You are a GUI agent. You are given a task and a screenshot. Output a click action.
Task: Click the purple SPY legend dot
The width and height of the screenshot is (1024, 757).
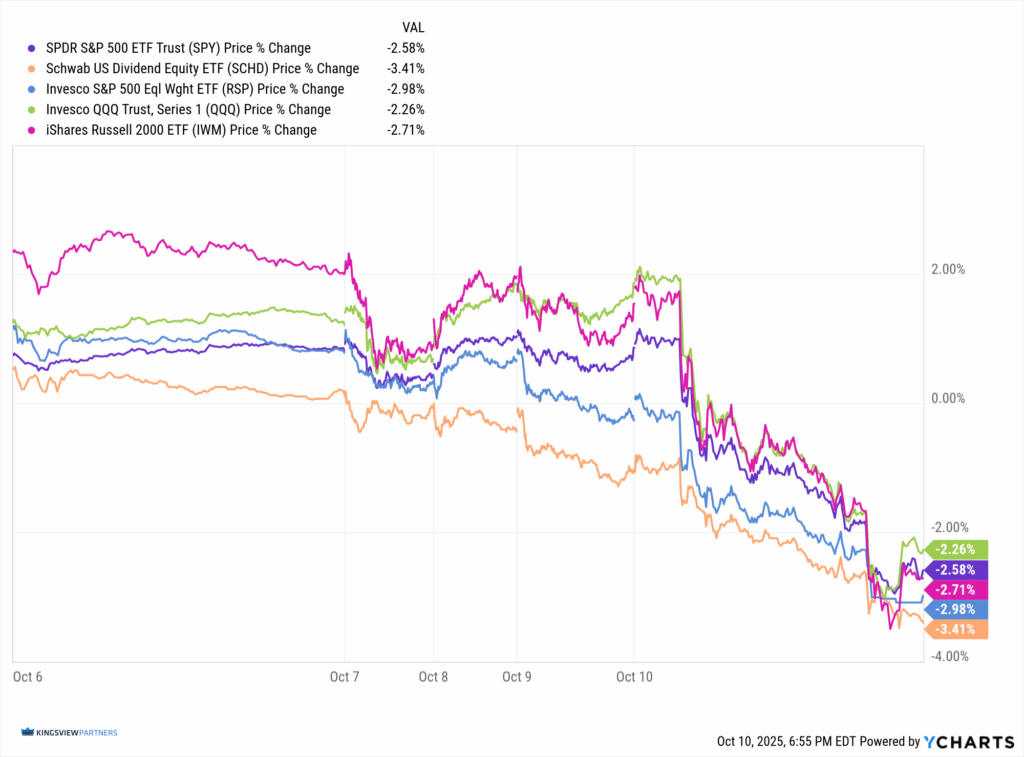tap(32, 48)
